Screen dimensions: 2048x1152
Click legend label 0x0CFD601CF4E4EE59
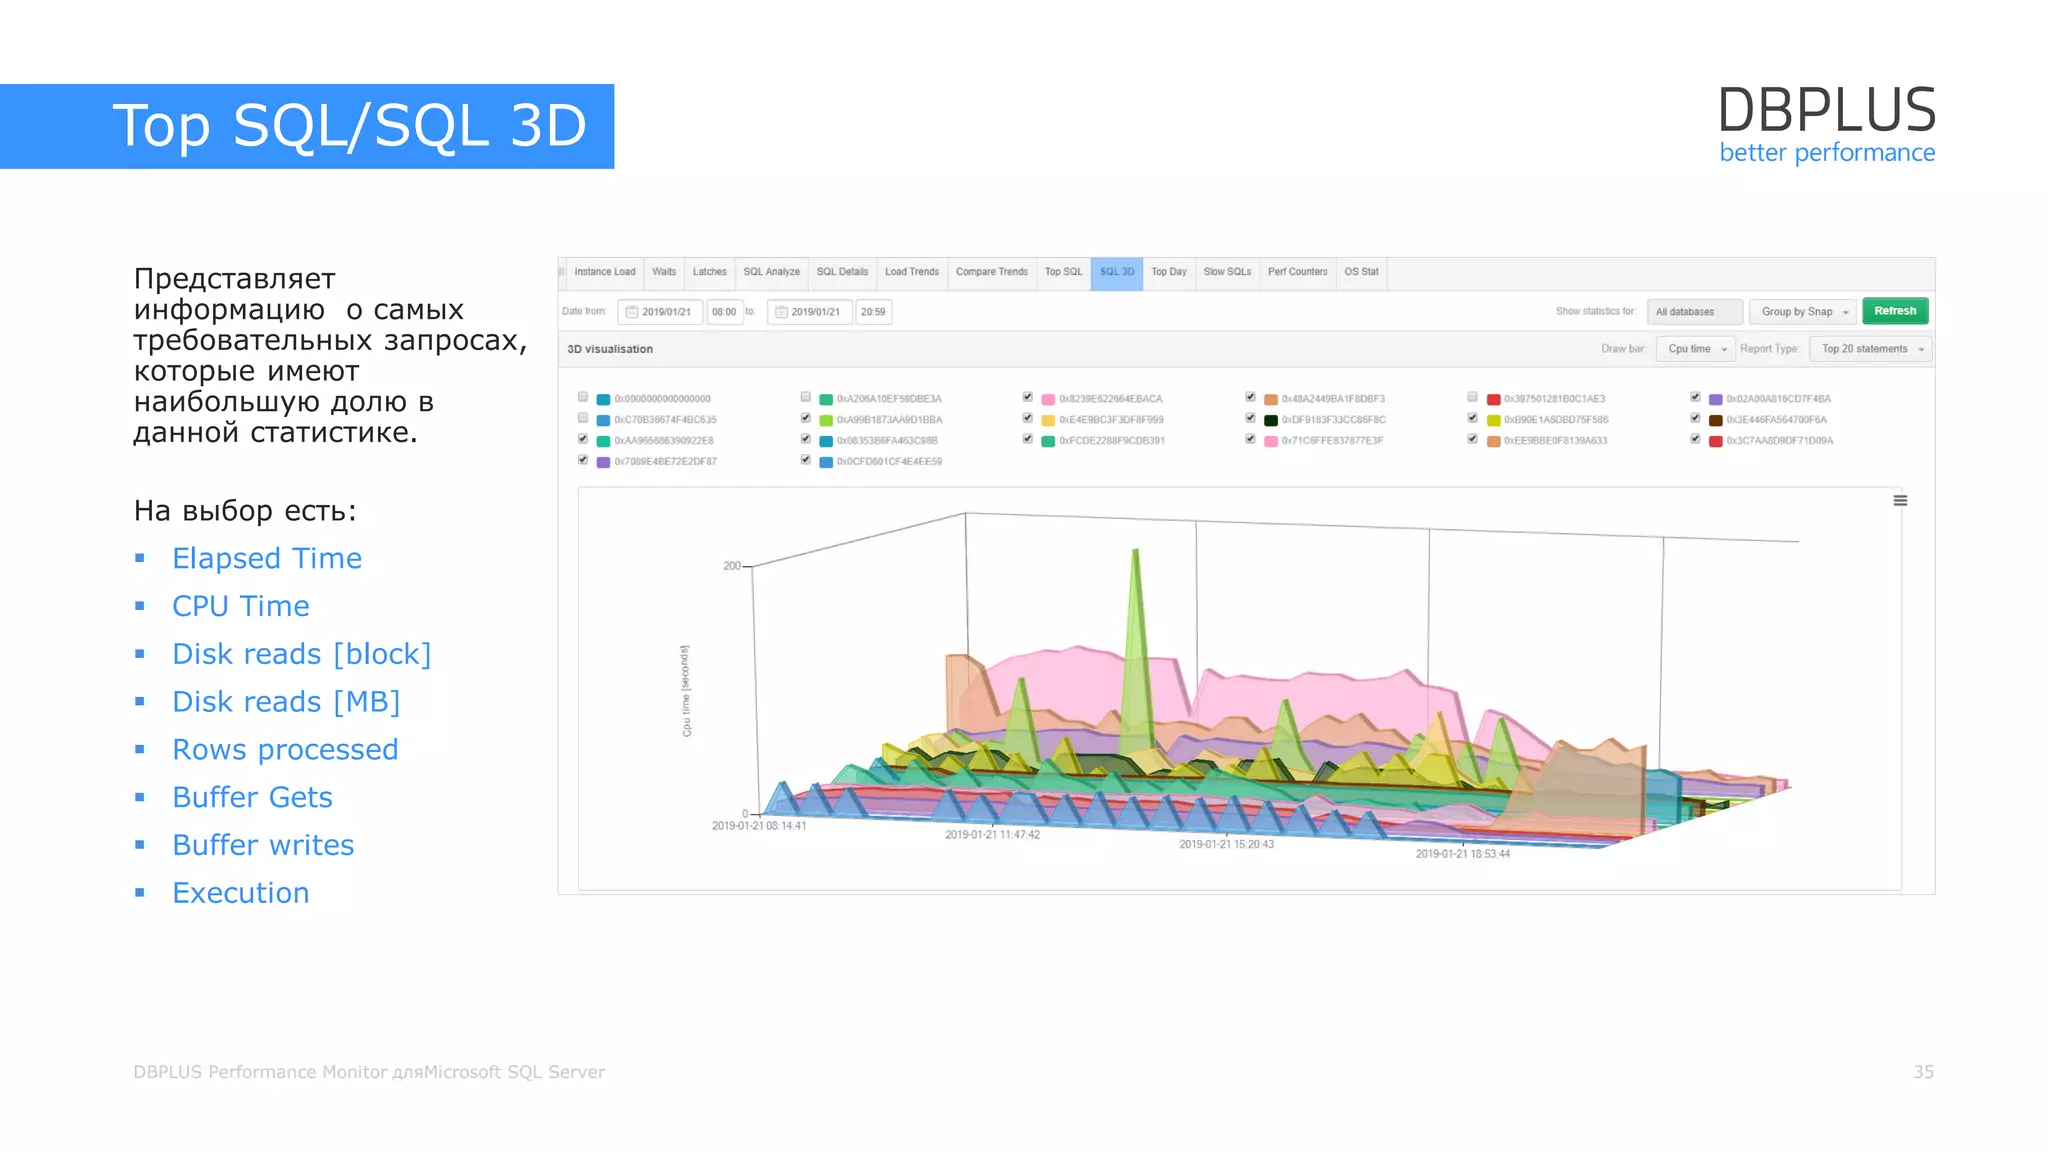[x=889, y=462]
